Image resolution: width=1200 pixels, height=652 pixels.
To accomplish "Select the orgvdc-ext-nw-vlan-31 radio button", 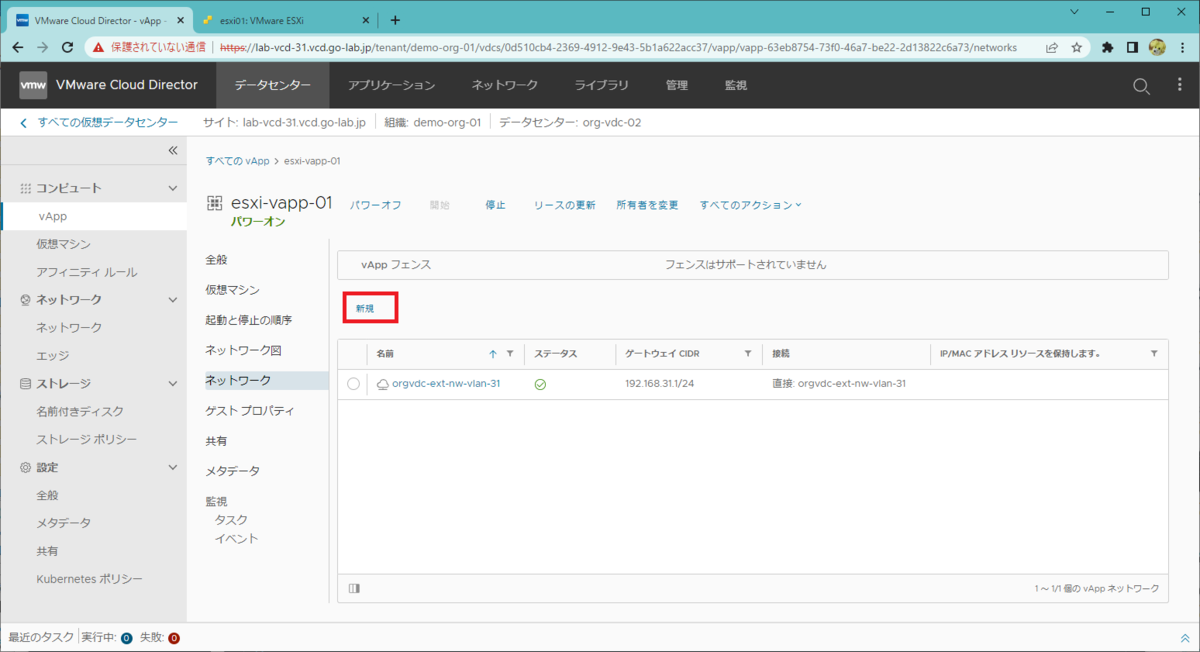I will 354,384.
